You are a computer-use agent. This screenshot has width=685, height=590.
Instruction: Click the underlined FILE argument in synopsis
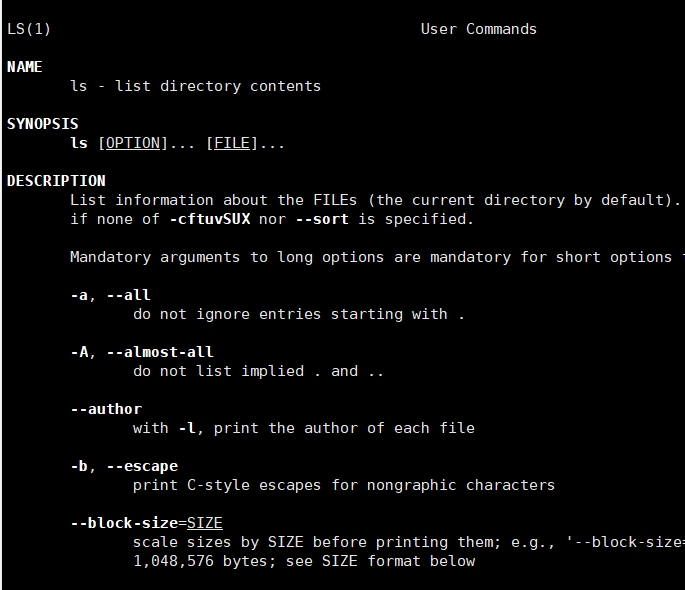(232, 143)
